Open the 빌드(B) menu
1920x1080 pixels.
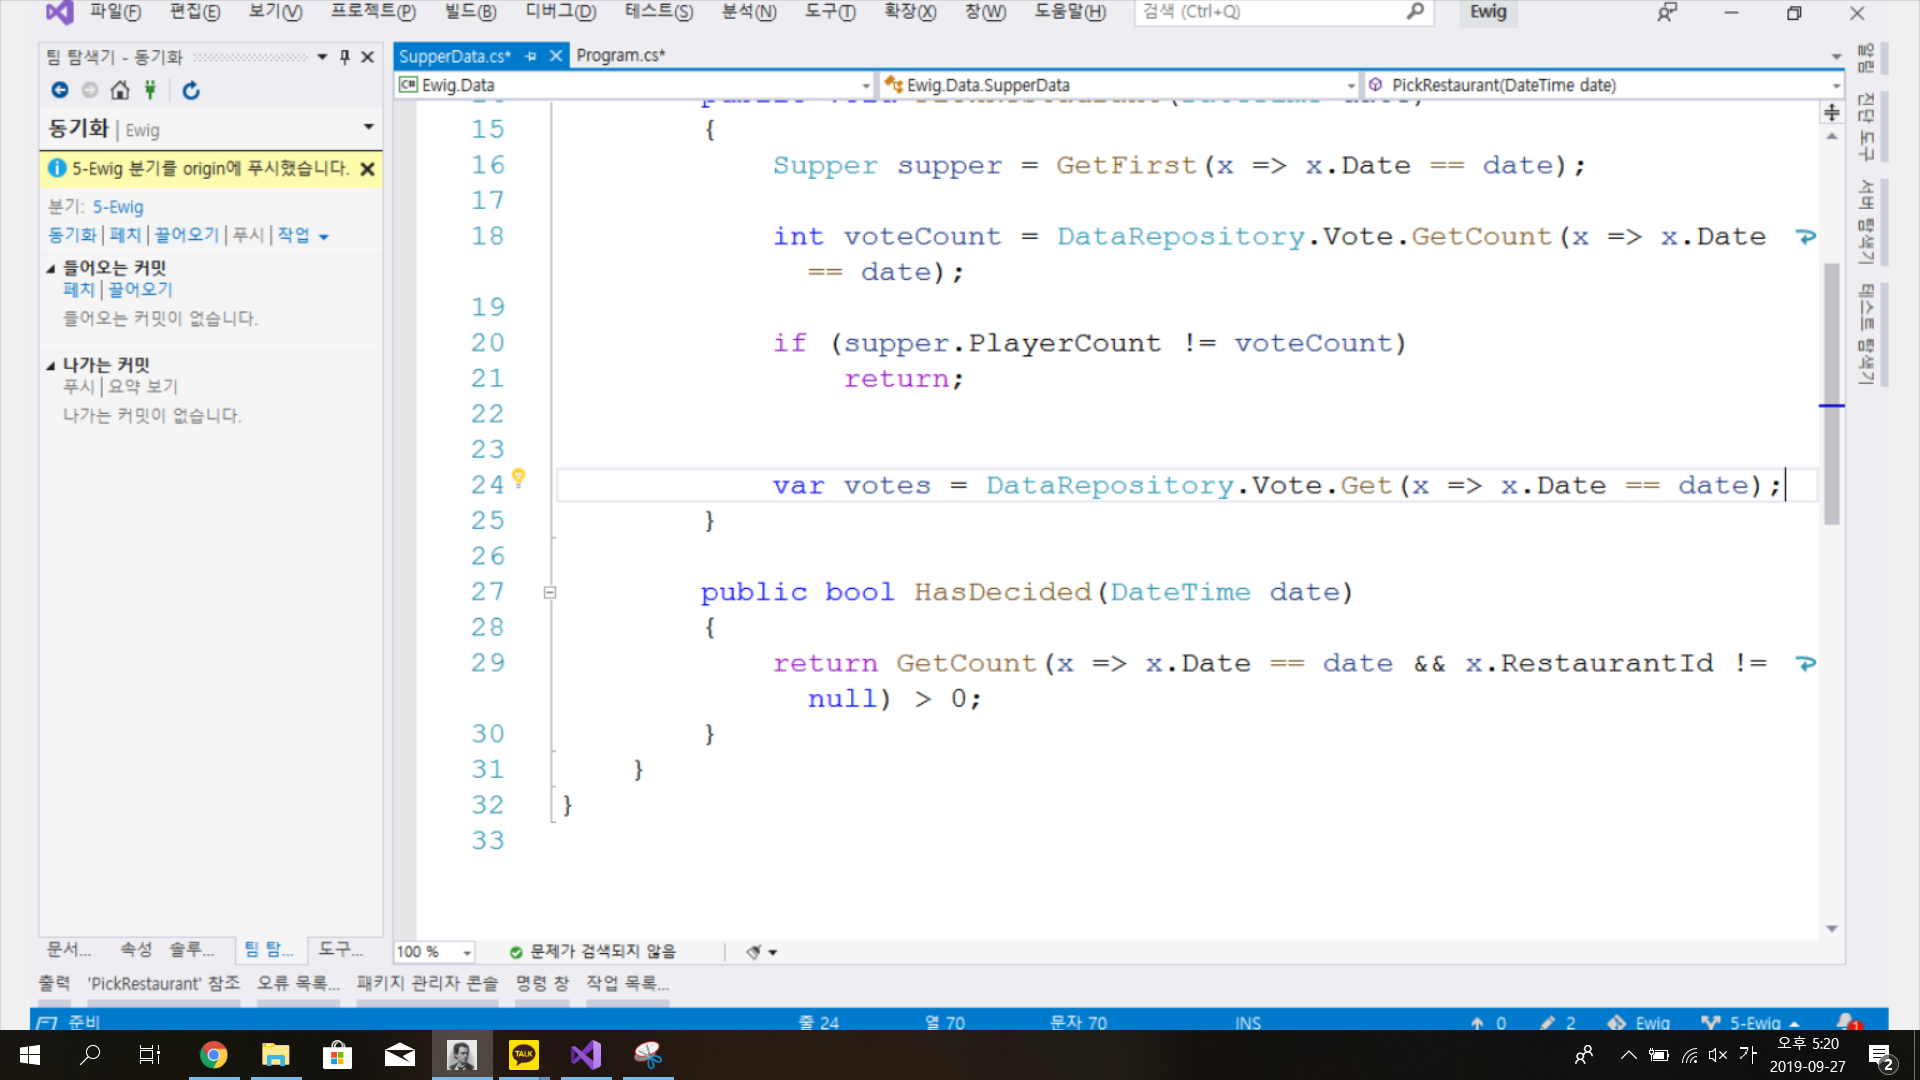point(470,12)
